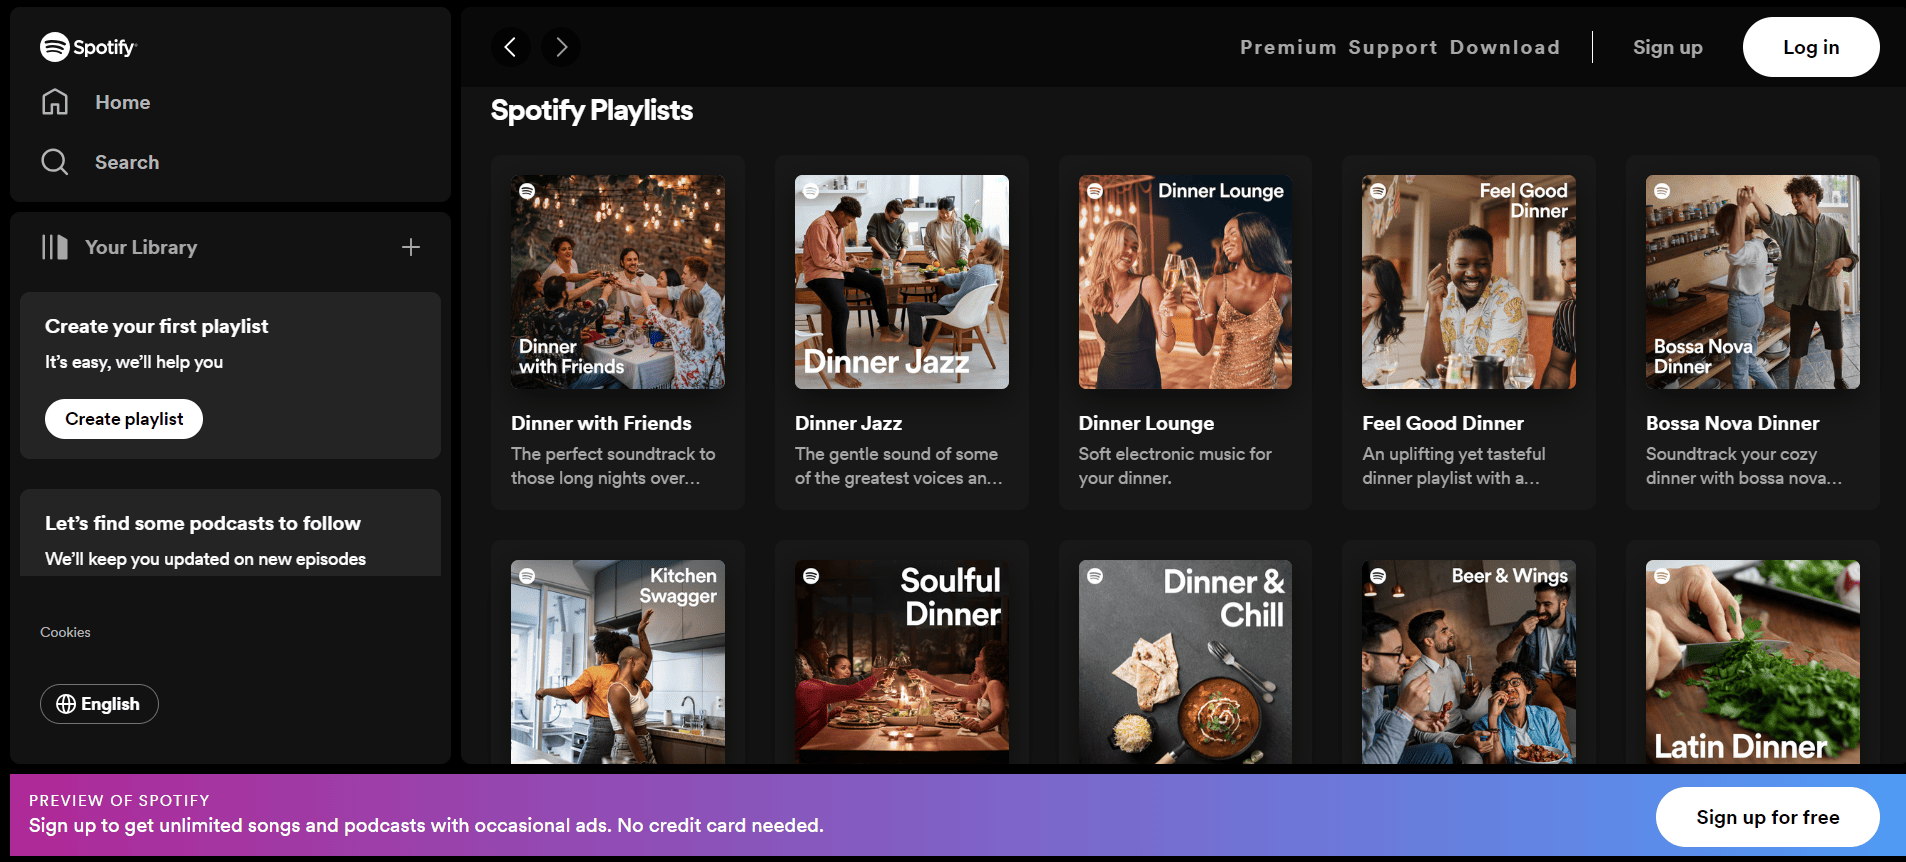1906x862 pixels.
Task: Open the Support menu link
Action: click(1392, 47)
